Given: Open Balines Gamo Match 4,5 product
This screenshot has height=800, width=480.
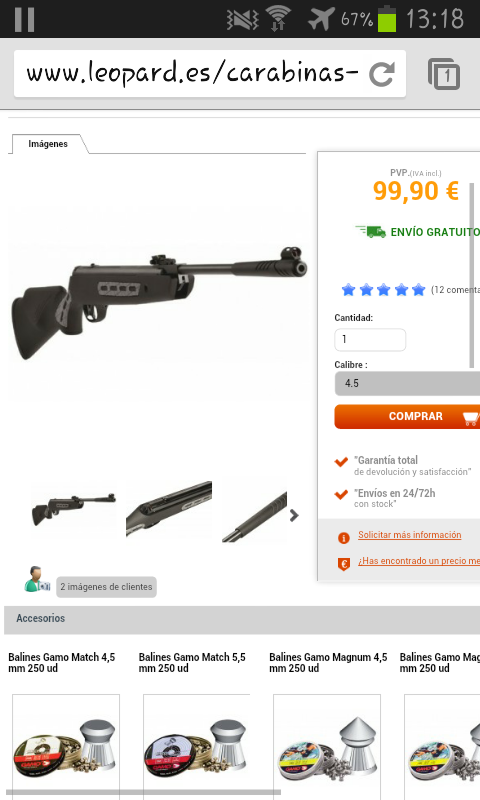Looking at the screenshot, I should click(x=62, y=663).
